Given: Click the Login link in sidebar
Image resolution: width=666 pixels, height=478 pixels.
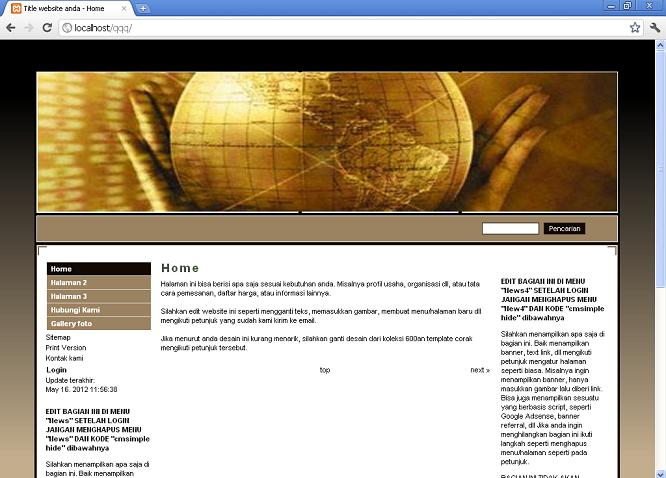Looking at the screenshot, I should click(56, 370).
